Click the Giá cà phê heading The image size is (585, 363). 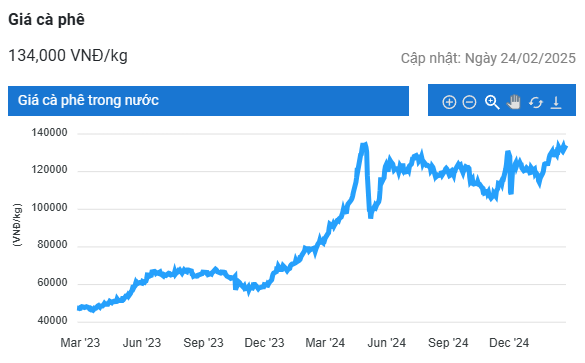tap(46, 19)
